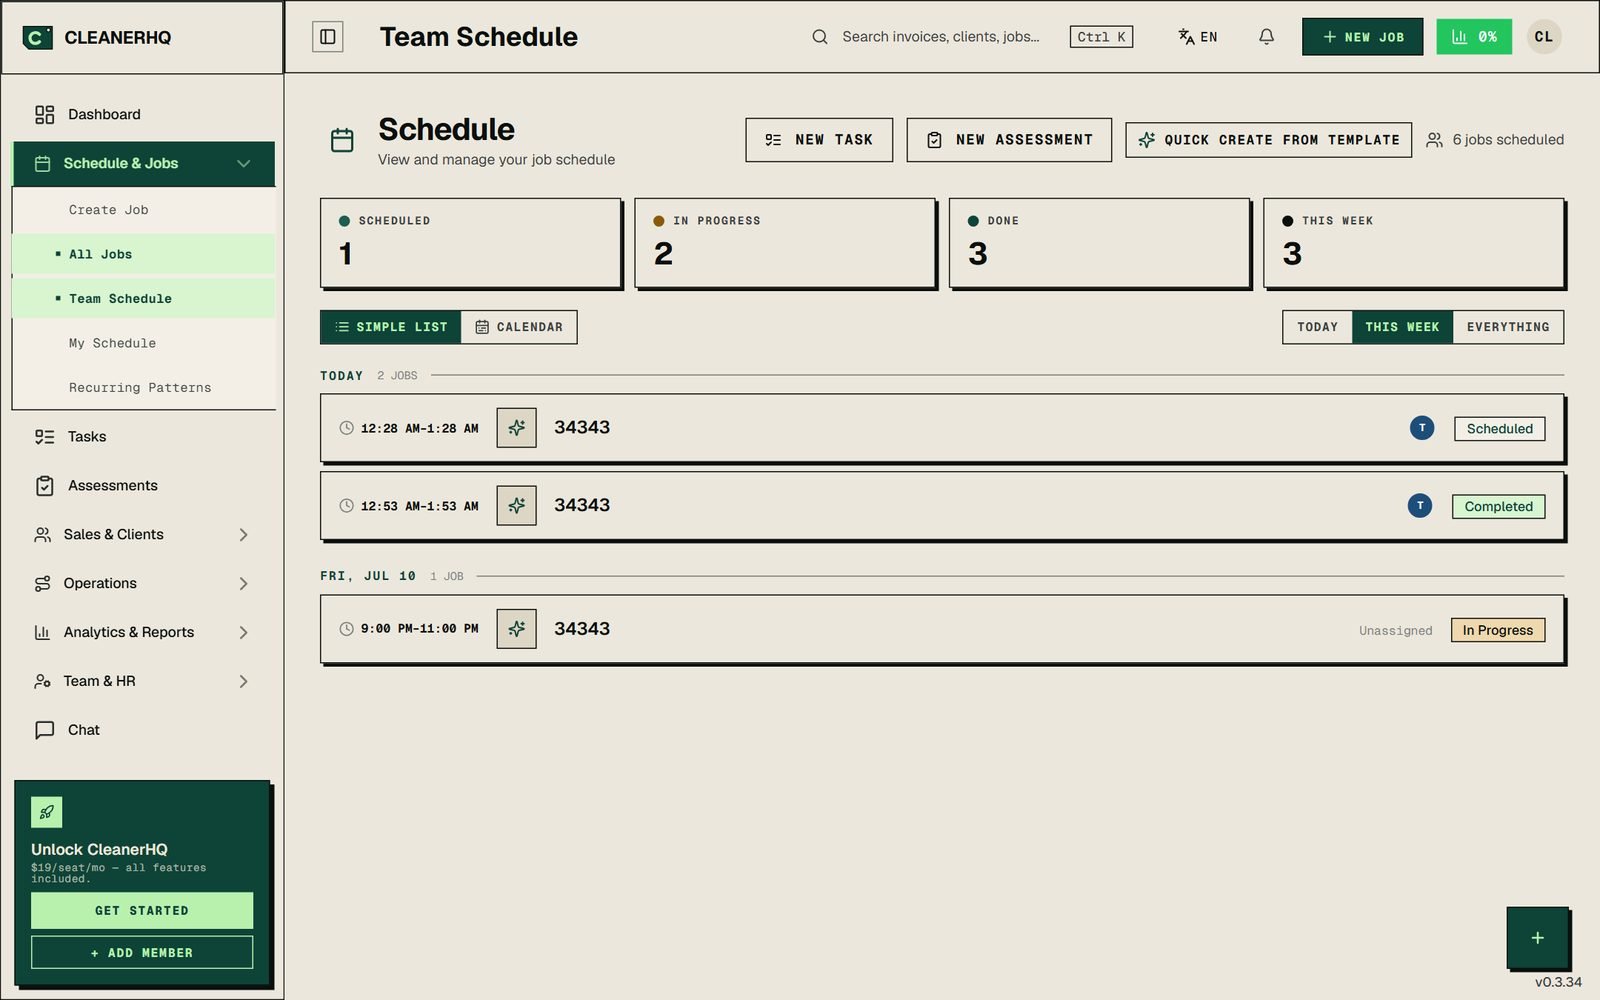Image resolution: width=1600 pixels, height=1000 pixels.
Task: Toggle the sidebar panel icon
Action: pos(327,37)
